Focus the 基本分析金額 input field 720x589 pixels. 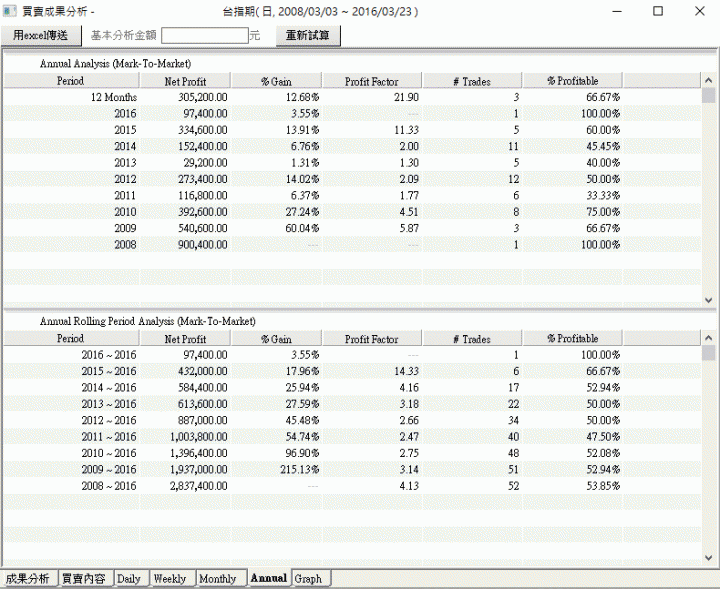click(x=205, y=35)
